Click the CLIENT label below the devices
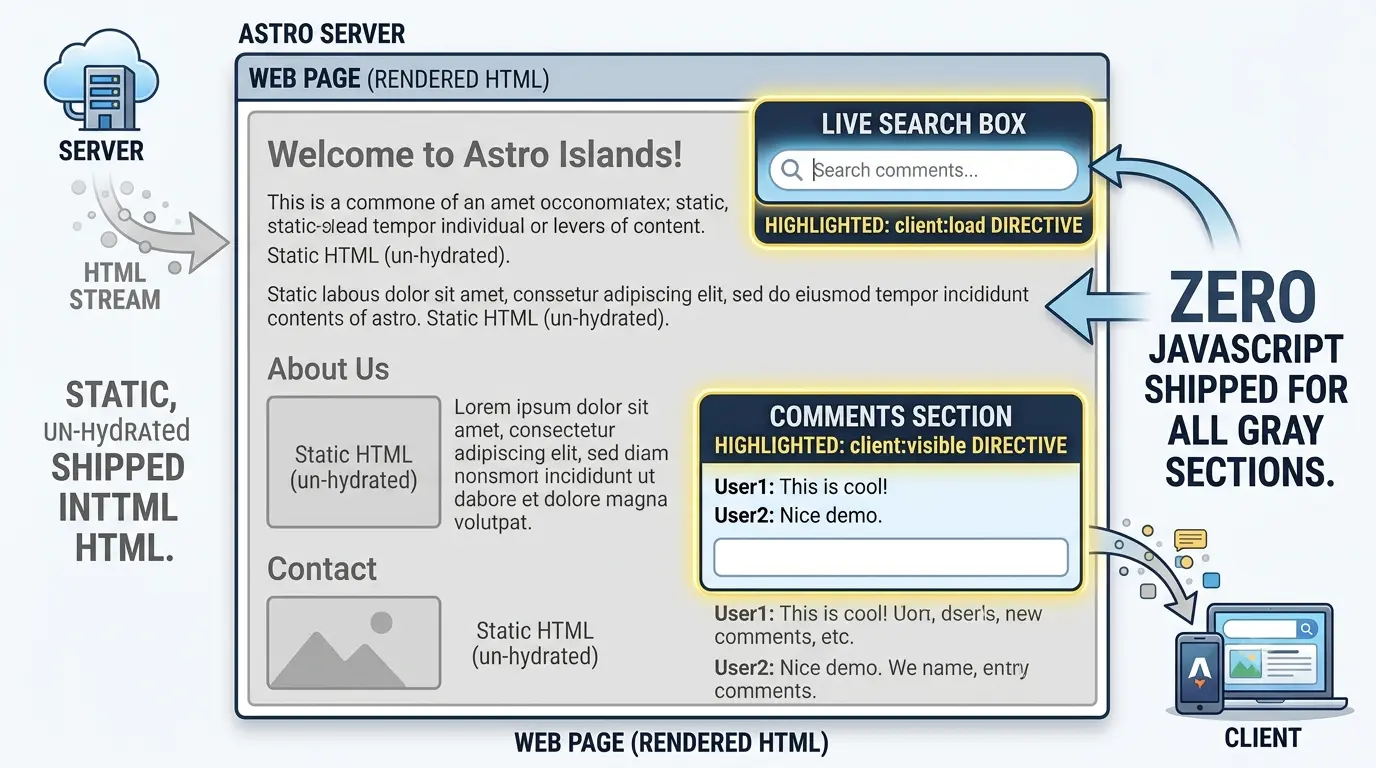 pos(1263,738)
